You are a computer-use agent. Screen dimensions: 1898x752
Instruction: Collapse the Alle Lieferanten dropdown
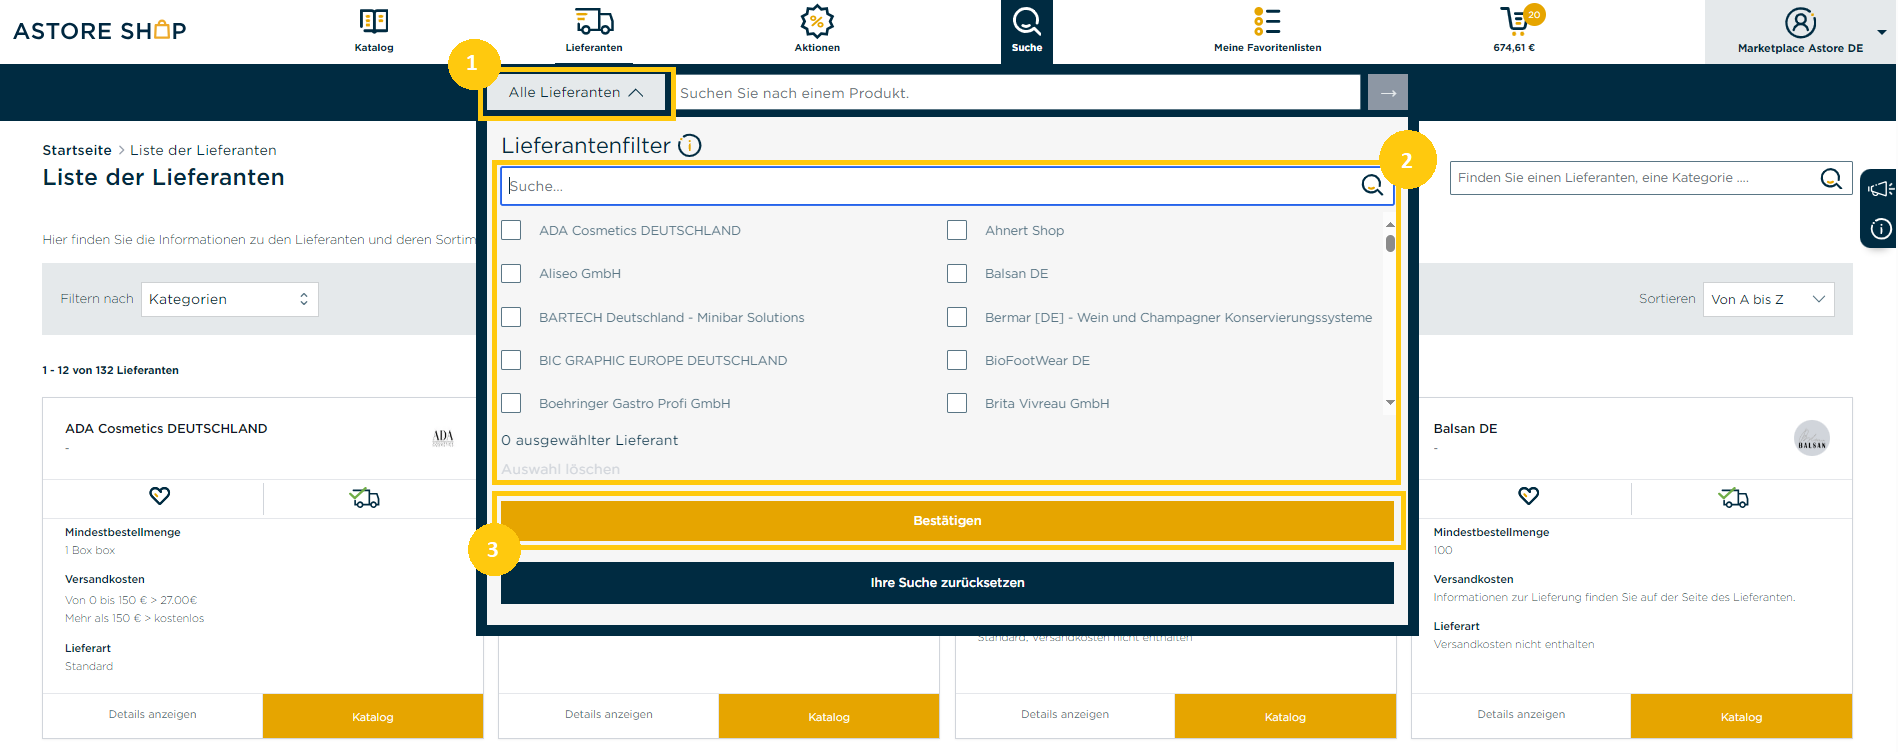pyautogui.click(x=576, y=92)
